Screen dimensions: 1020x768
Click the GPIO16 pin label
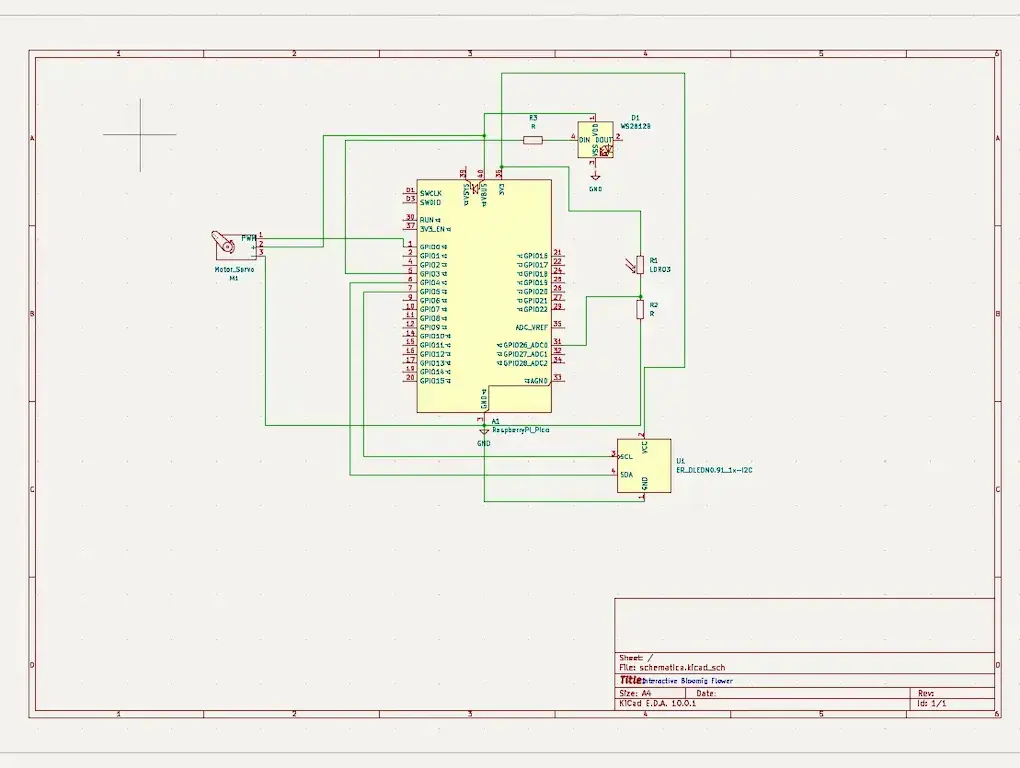pyautogui.click(x=535, y=256)
